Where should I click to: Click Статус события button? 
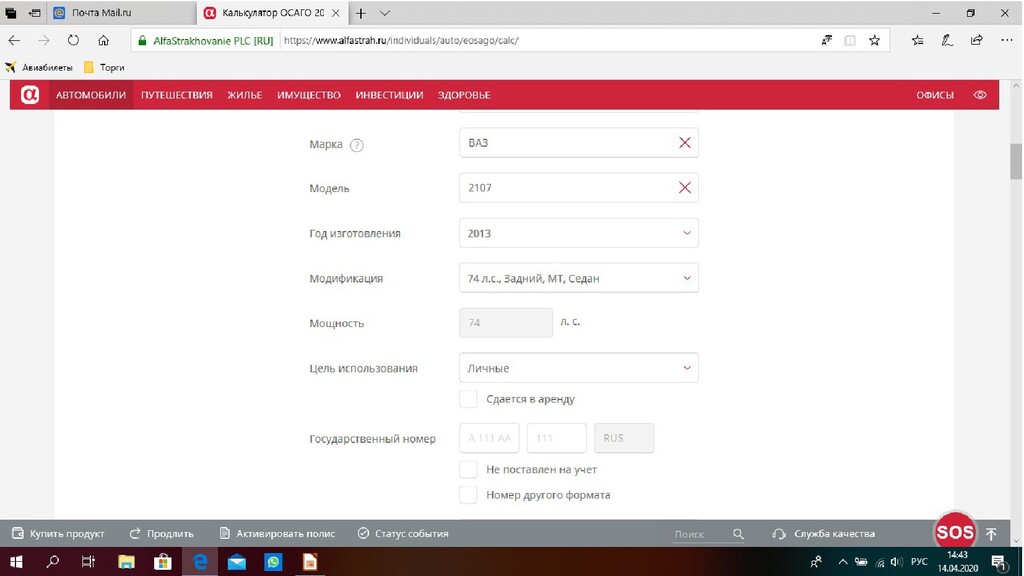[x=403, y=534]
